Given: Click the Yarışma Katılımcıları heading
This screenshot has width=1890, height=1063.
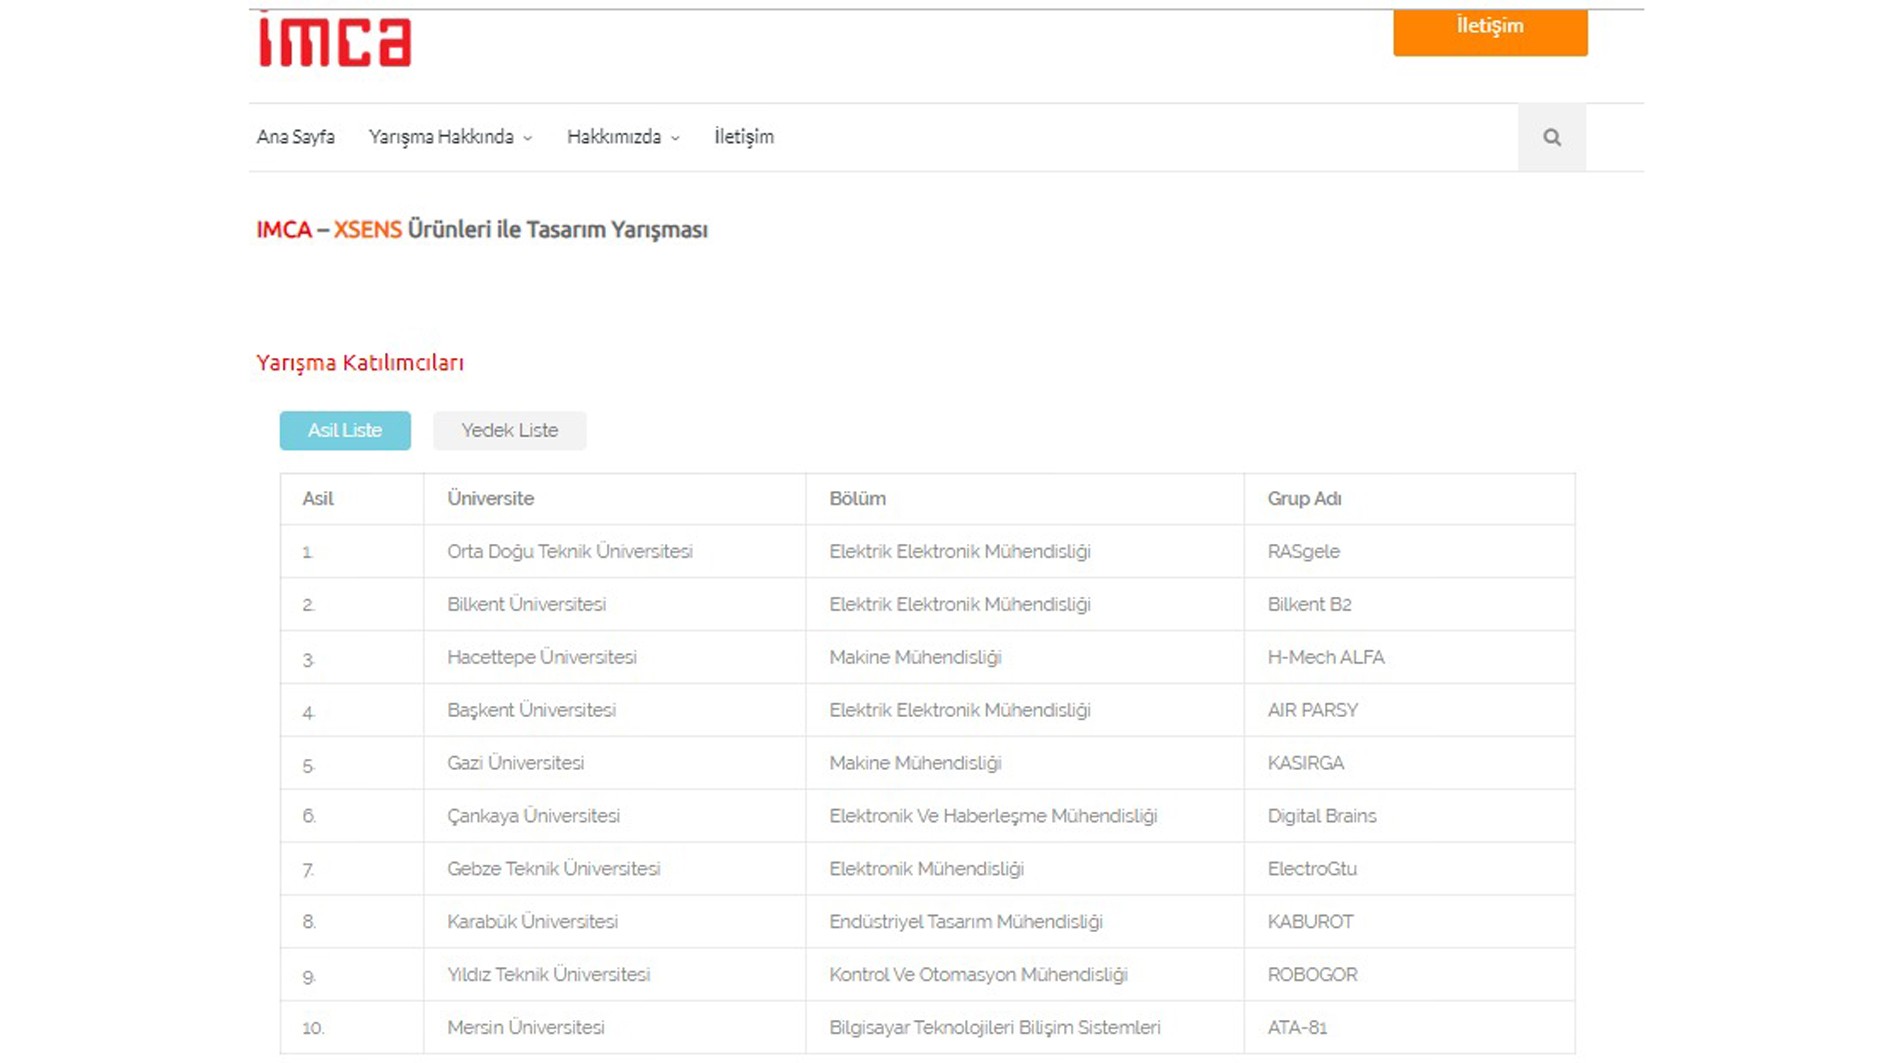Looking at the screenshot, I should (x=360, y=363).
